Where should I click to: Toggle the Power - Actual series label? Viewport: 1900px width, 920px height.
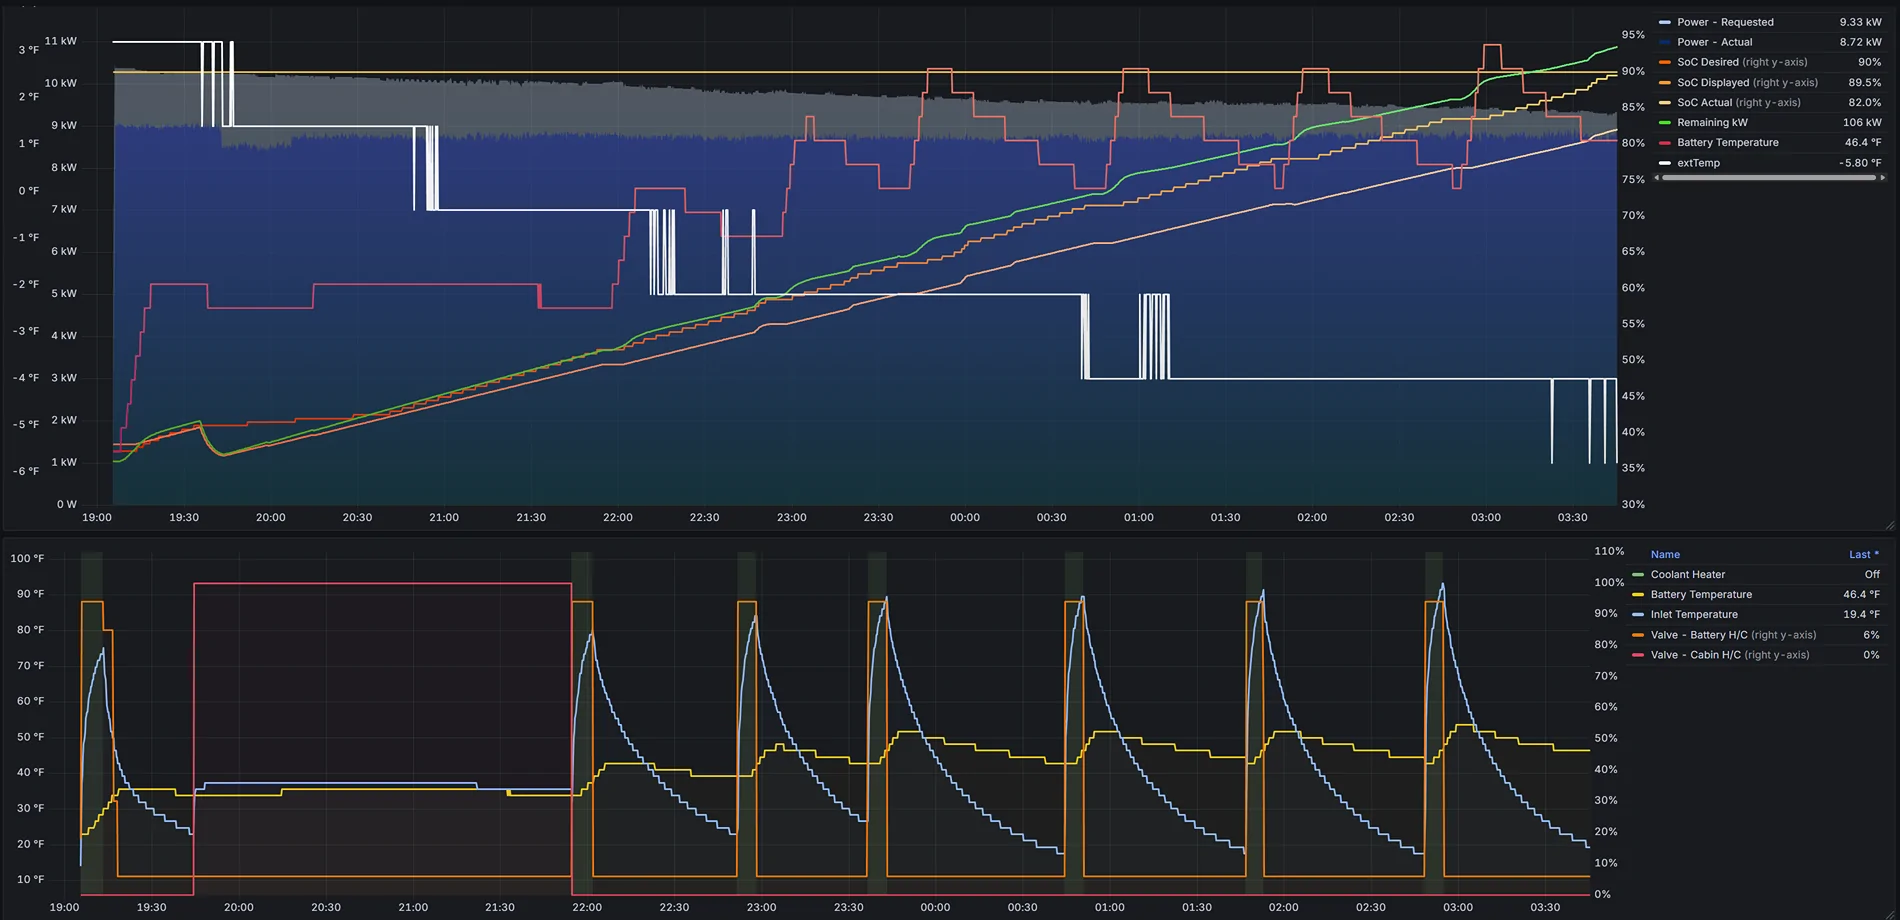click(x=1714, y=42)
